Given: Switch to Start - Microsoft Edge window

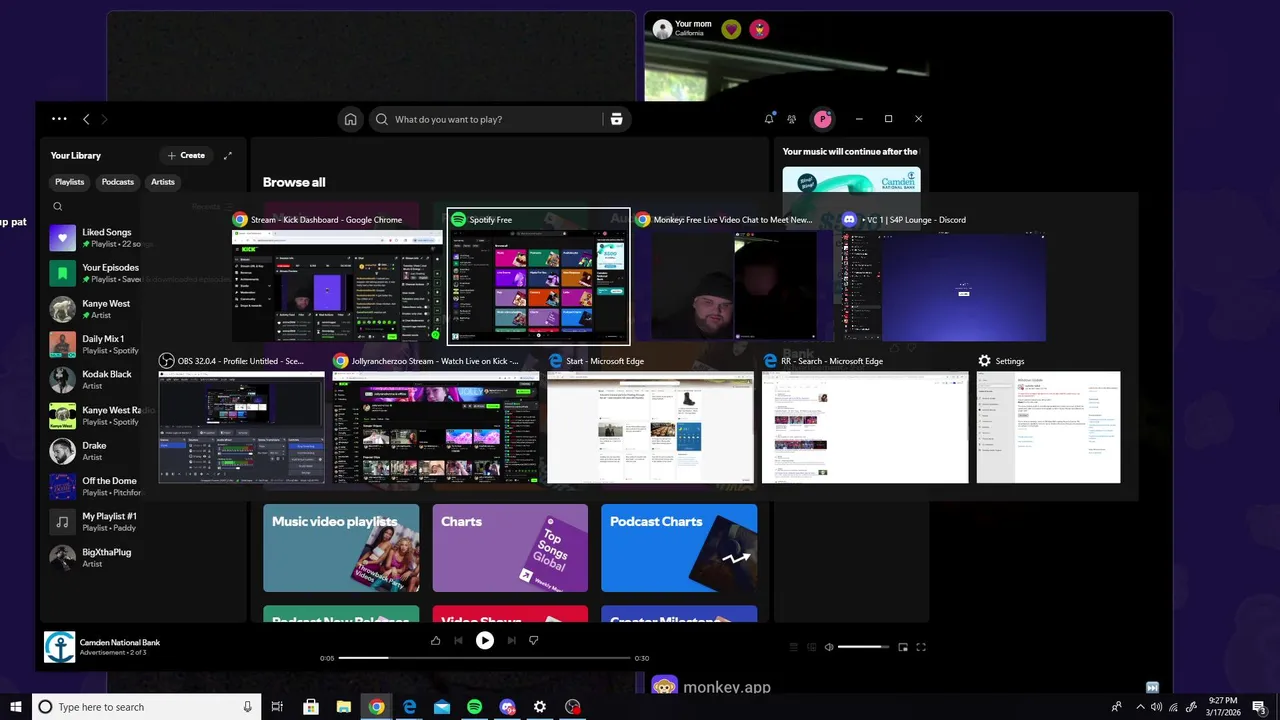Looking at the screenshot, I should (650, 418).
